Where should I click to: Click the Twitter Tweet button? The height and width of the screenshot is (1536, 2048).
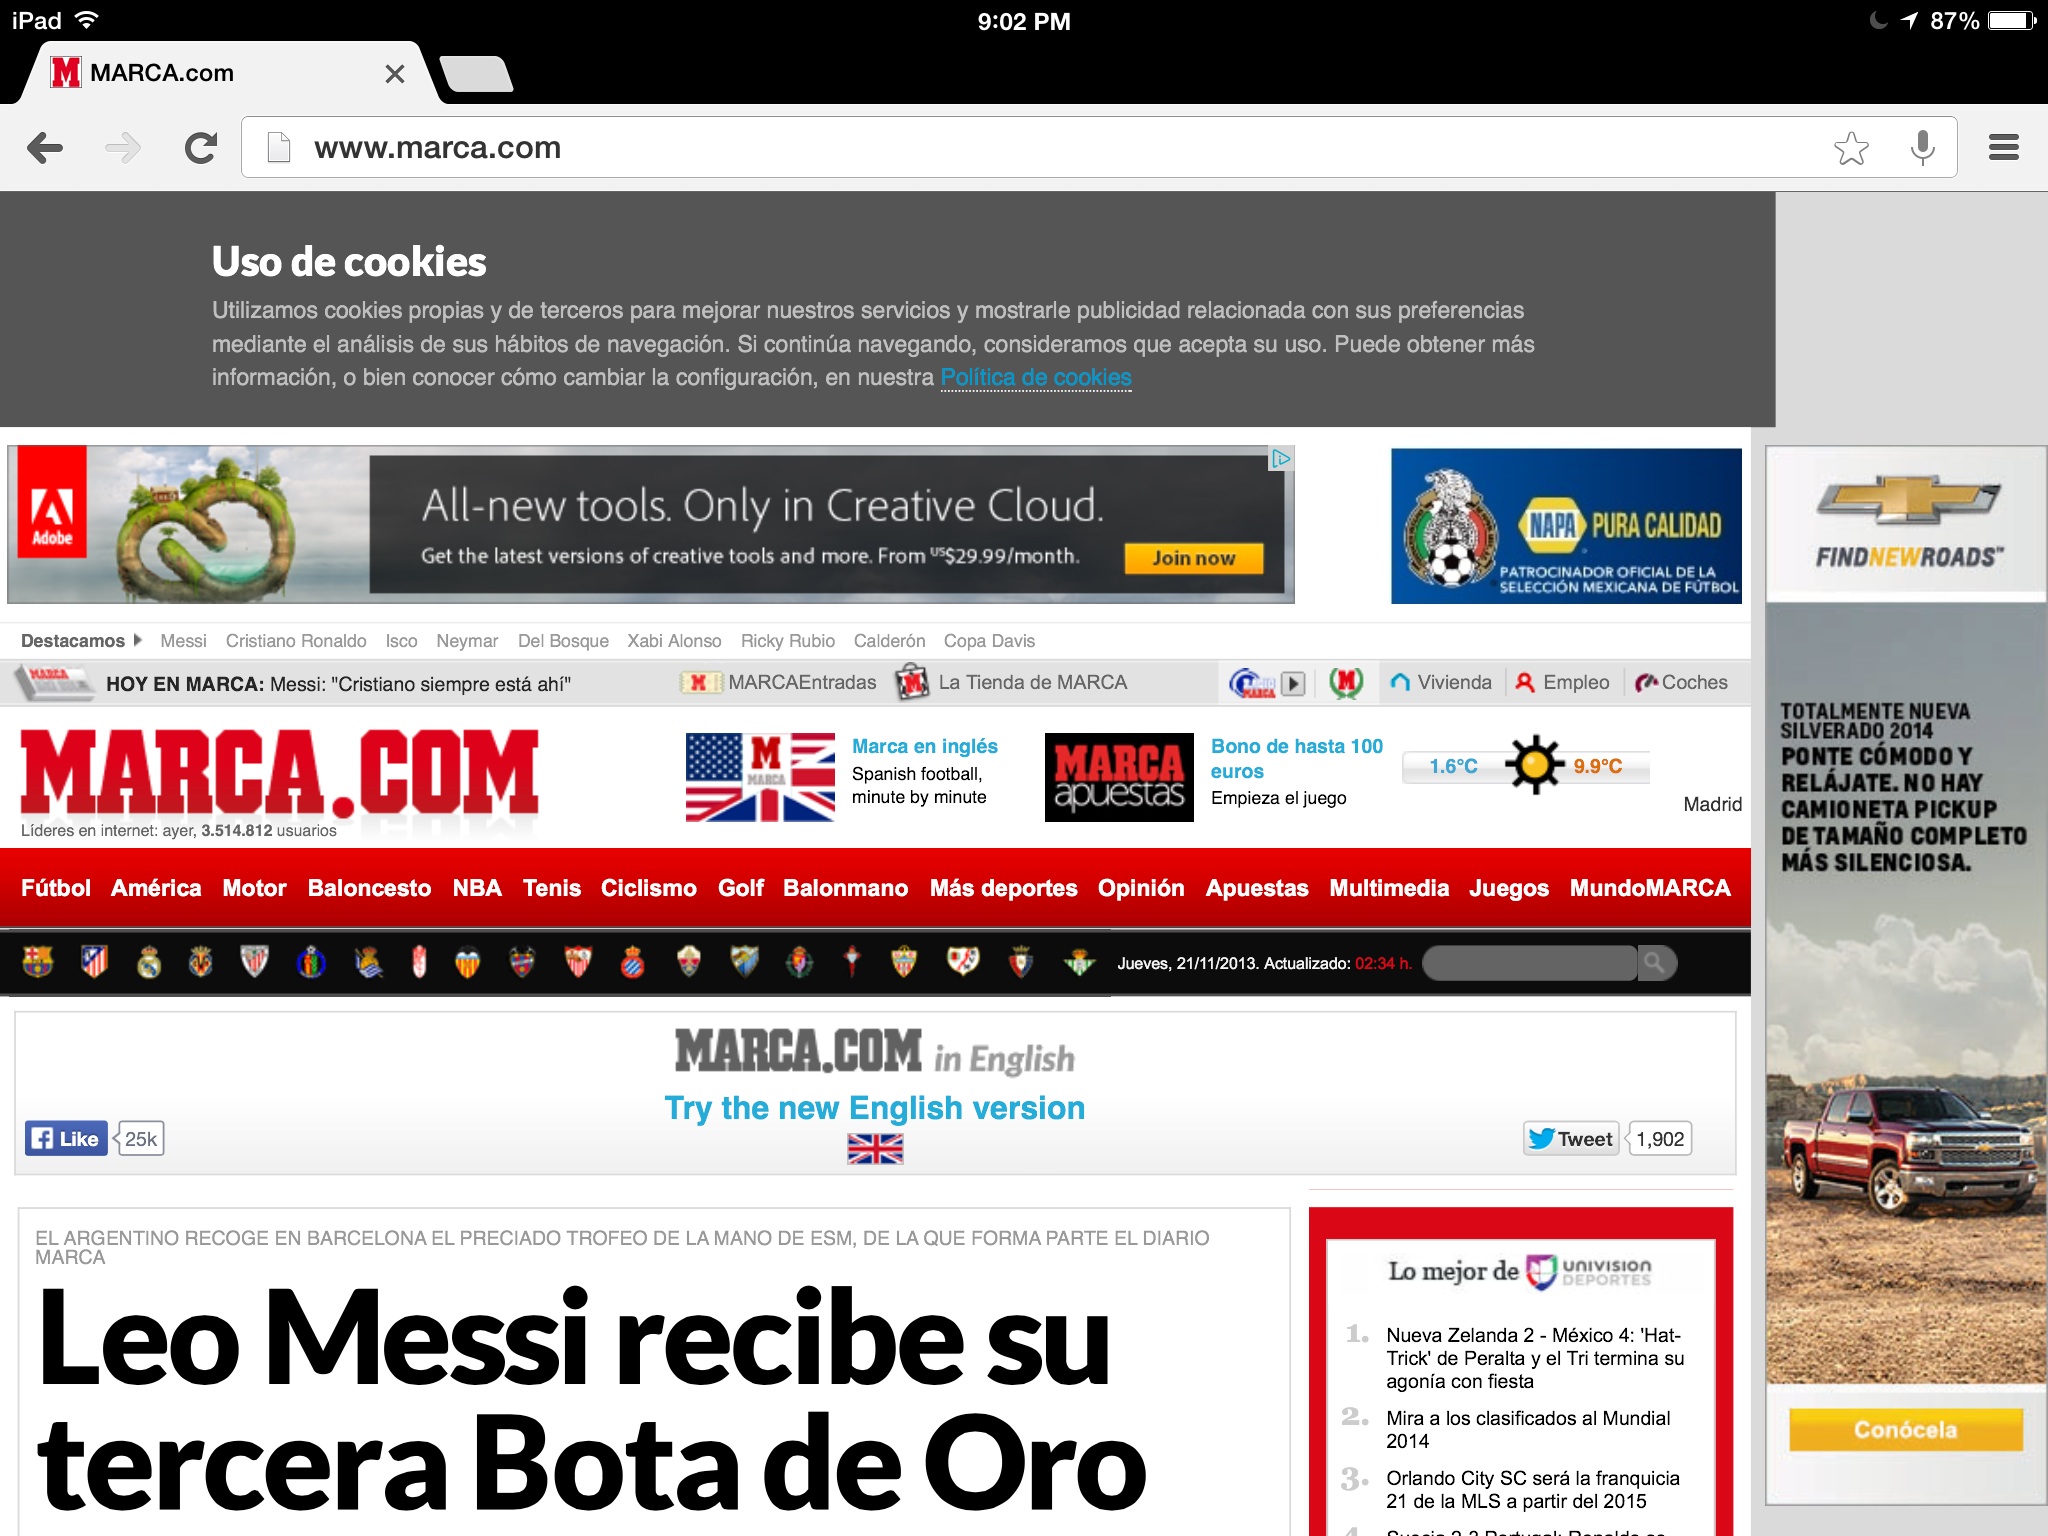[x=1571, y=1138]
